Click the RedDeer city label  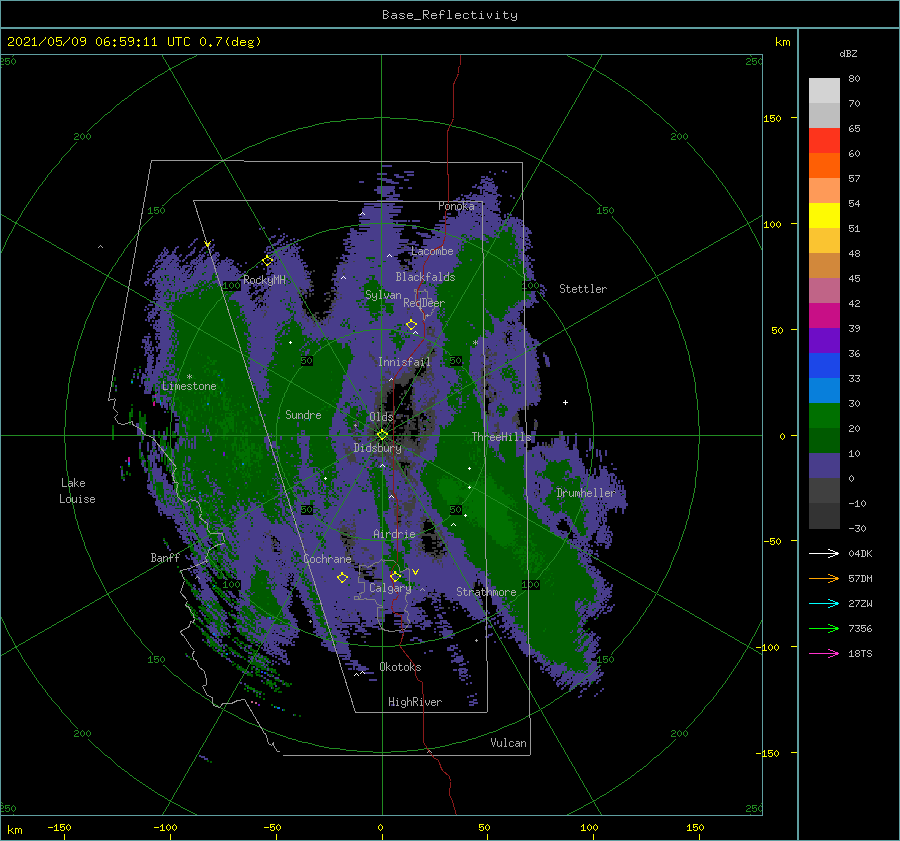pyautogui.click(x=424, y=303)
